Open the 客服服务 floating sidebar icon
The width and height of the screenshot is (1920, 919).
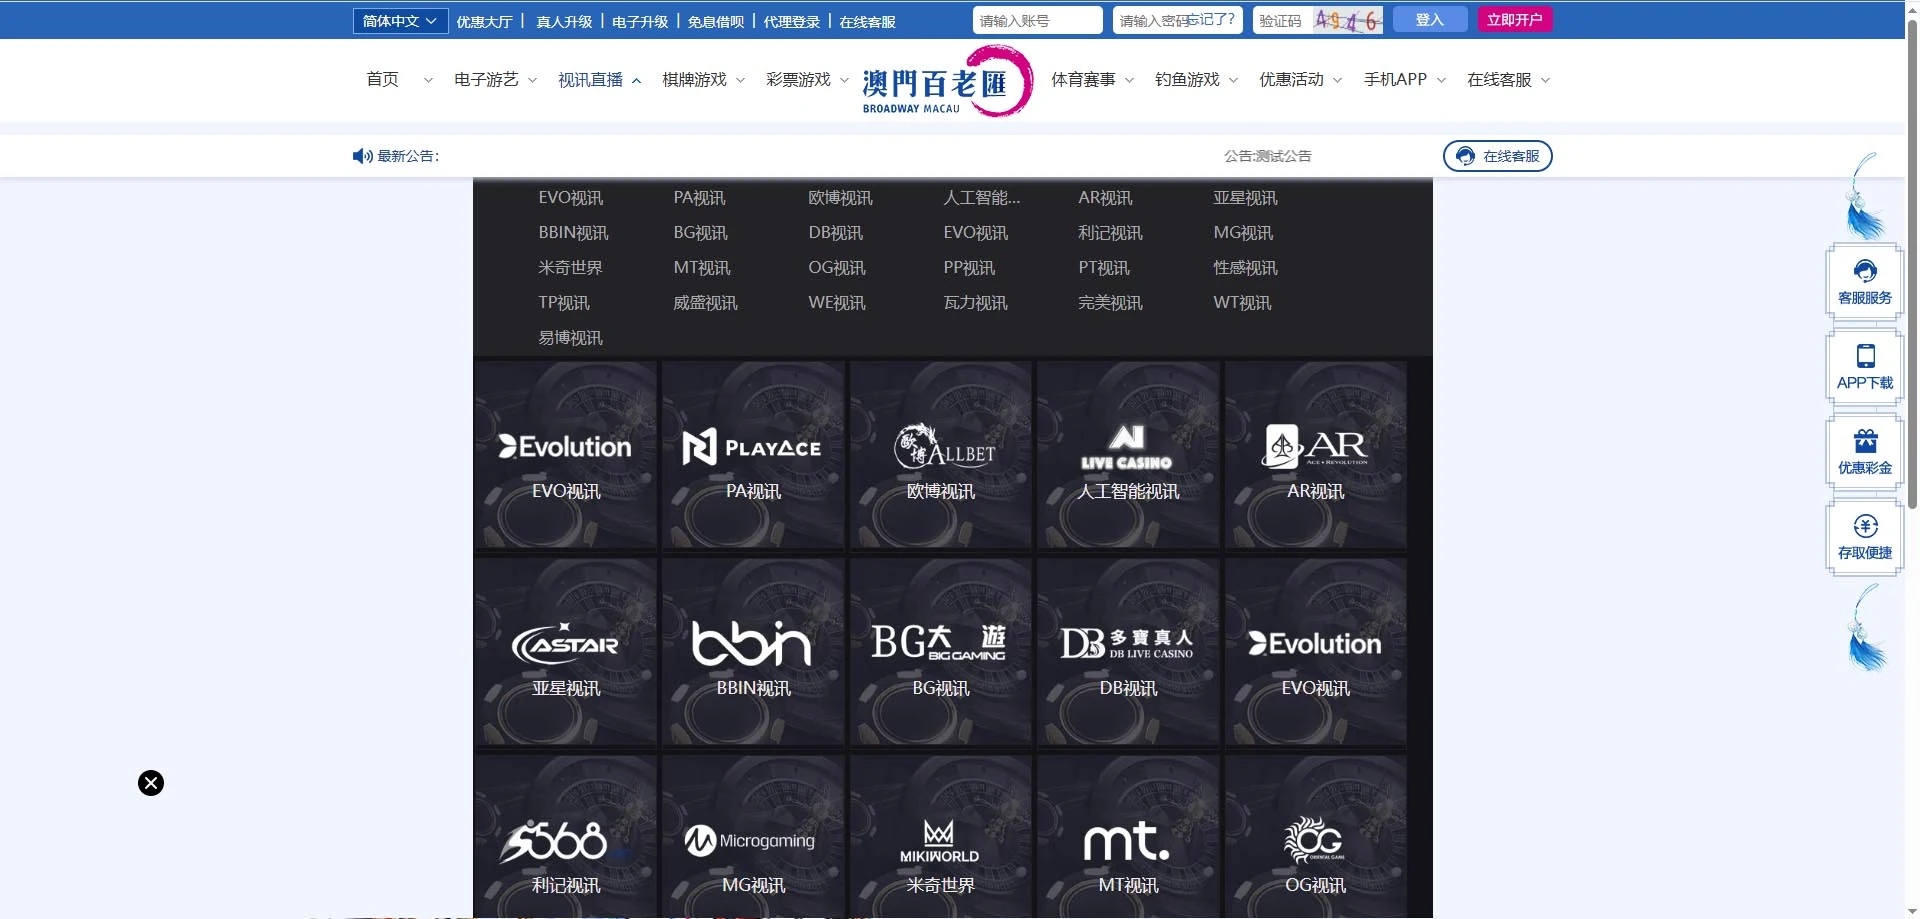tap(1864, 281)
